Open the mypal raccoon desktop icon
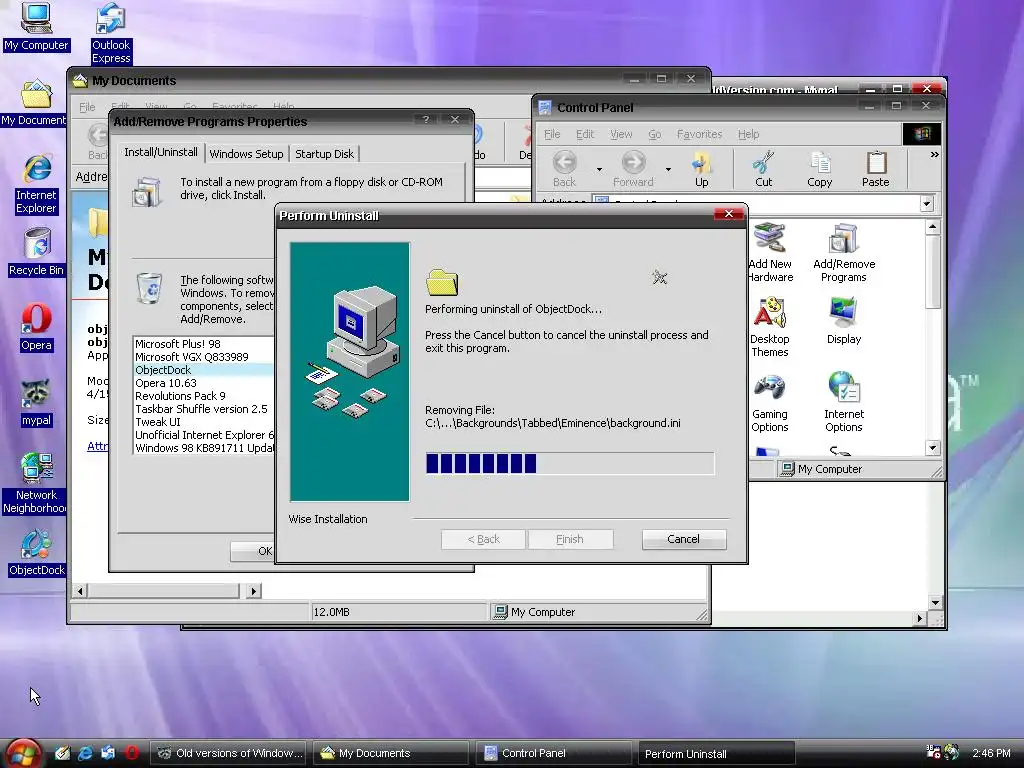The height and width of the screenshot is (768, 1024). [36, 402]
